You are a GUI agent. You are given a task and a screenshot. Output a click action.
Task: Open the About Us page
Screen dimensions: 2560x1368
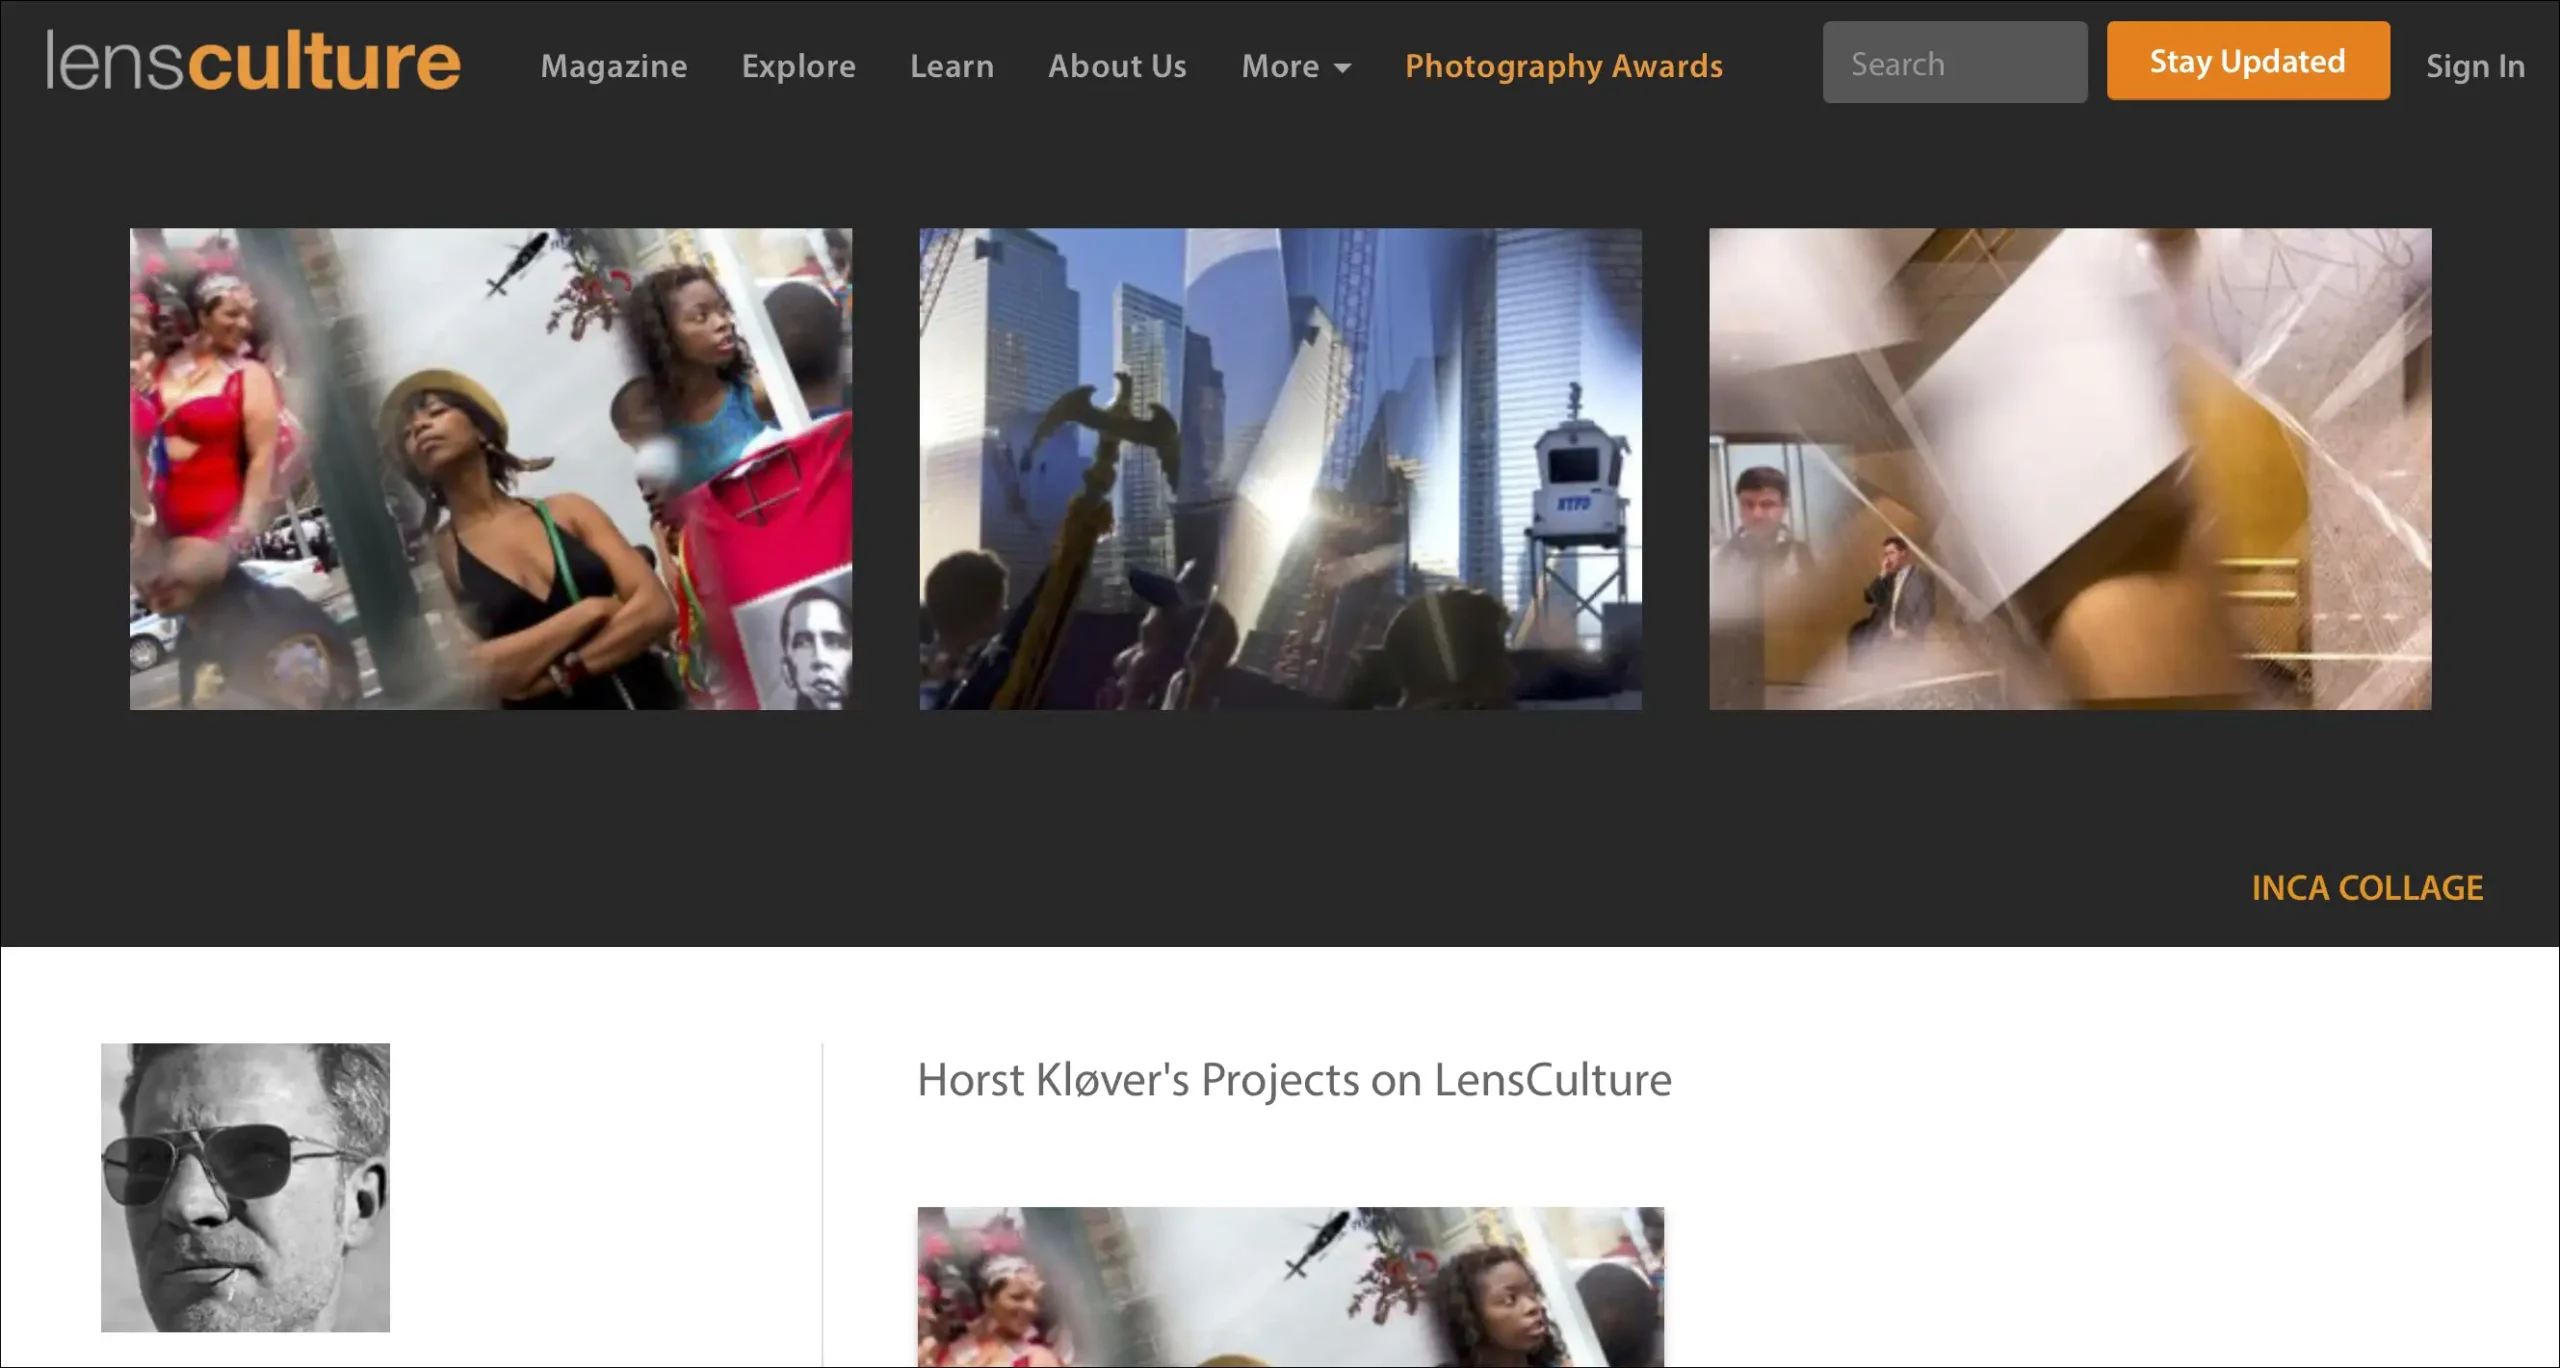click(x=1117, y=66)
